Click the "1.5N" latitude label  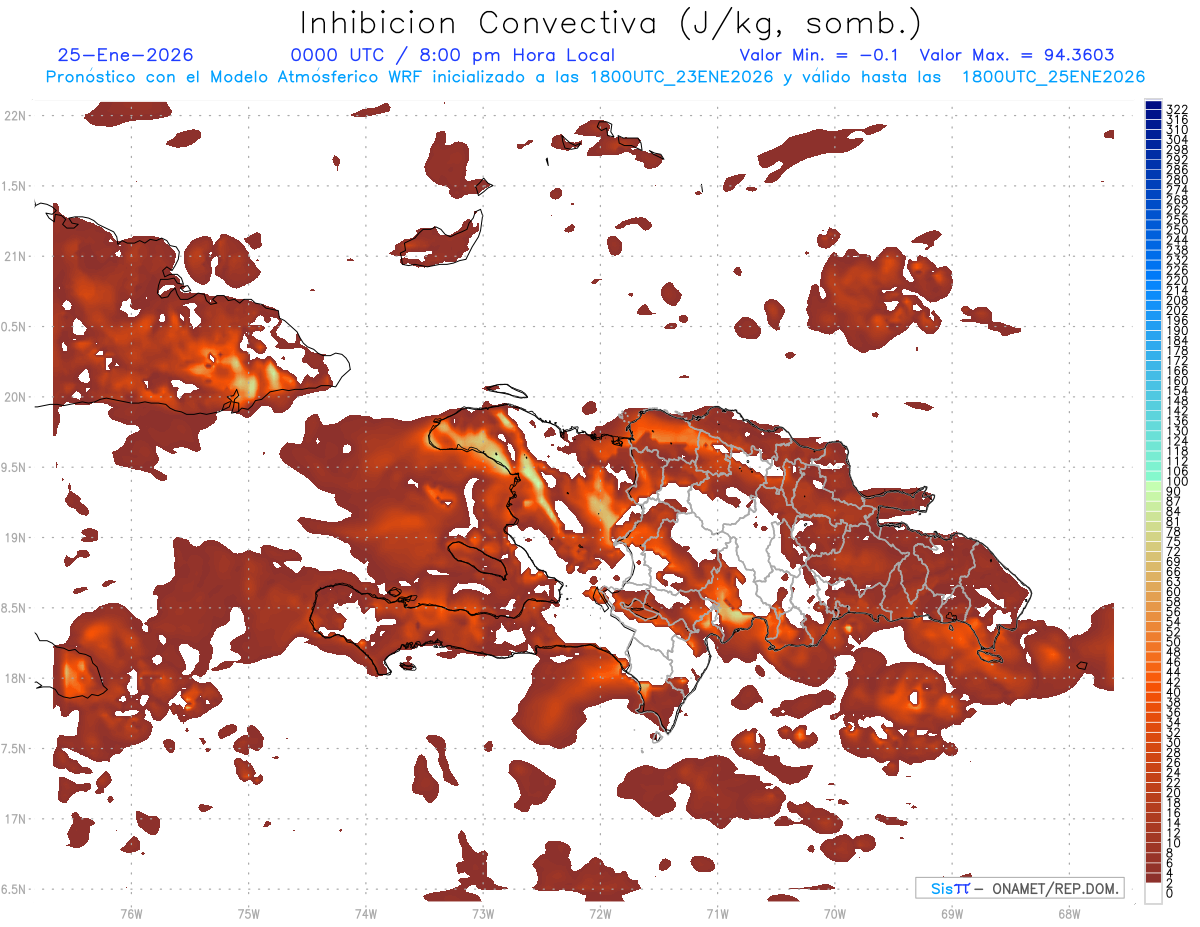[x=15, y=186]
